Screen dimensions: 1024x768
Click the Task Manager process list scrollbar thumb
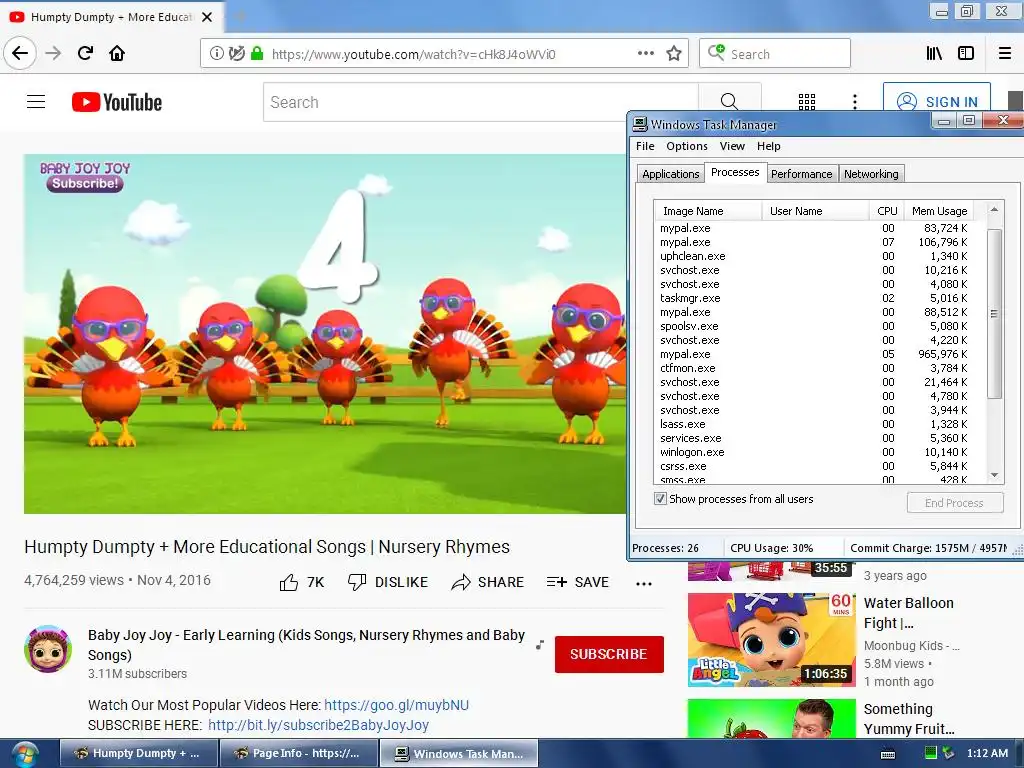click(x=994, y=313)
